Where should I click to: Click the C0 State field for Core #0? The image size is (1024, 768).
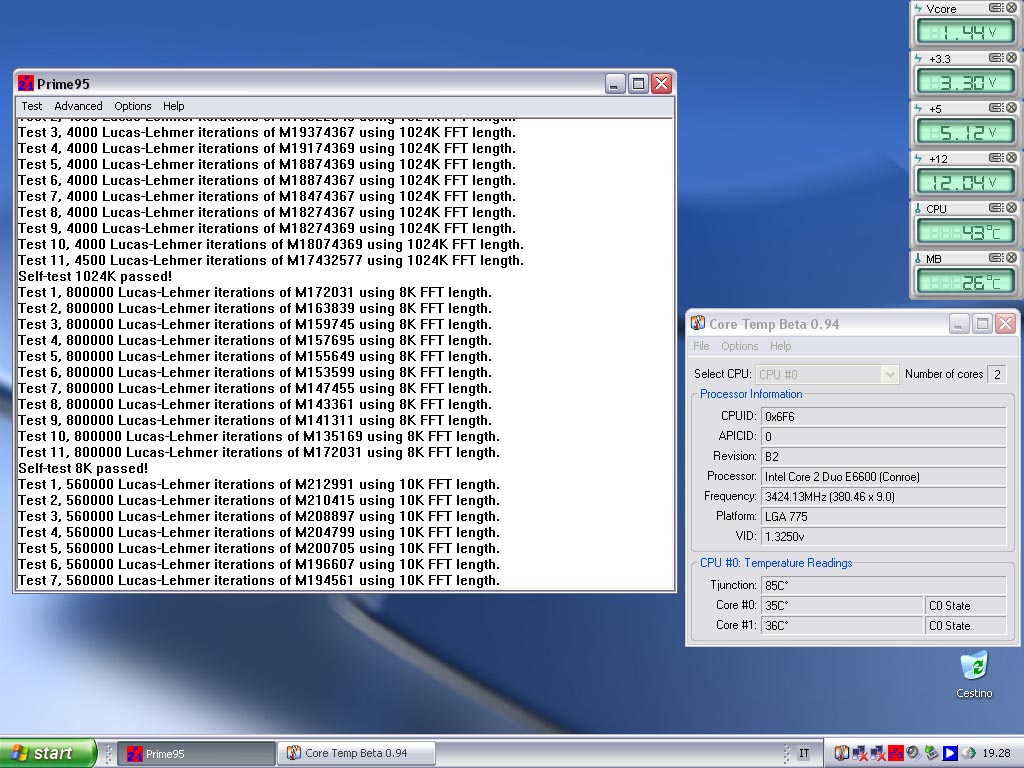coord(965,606)
